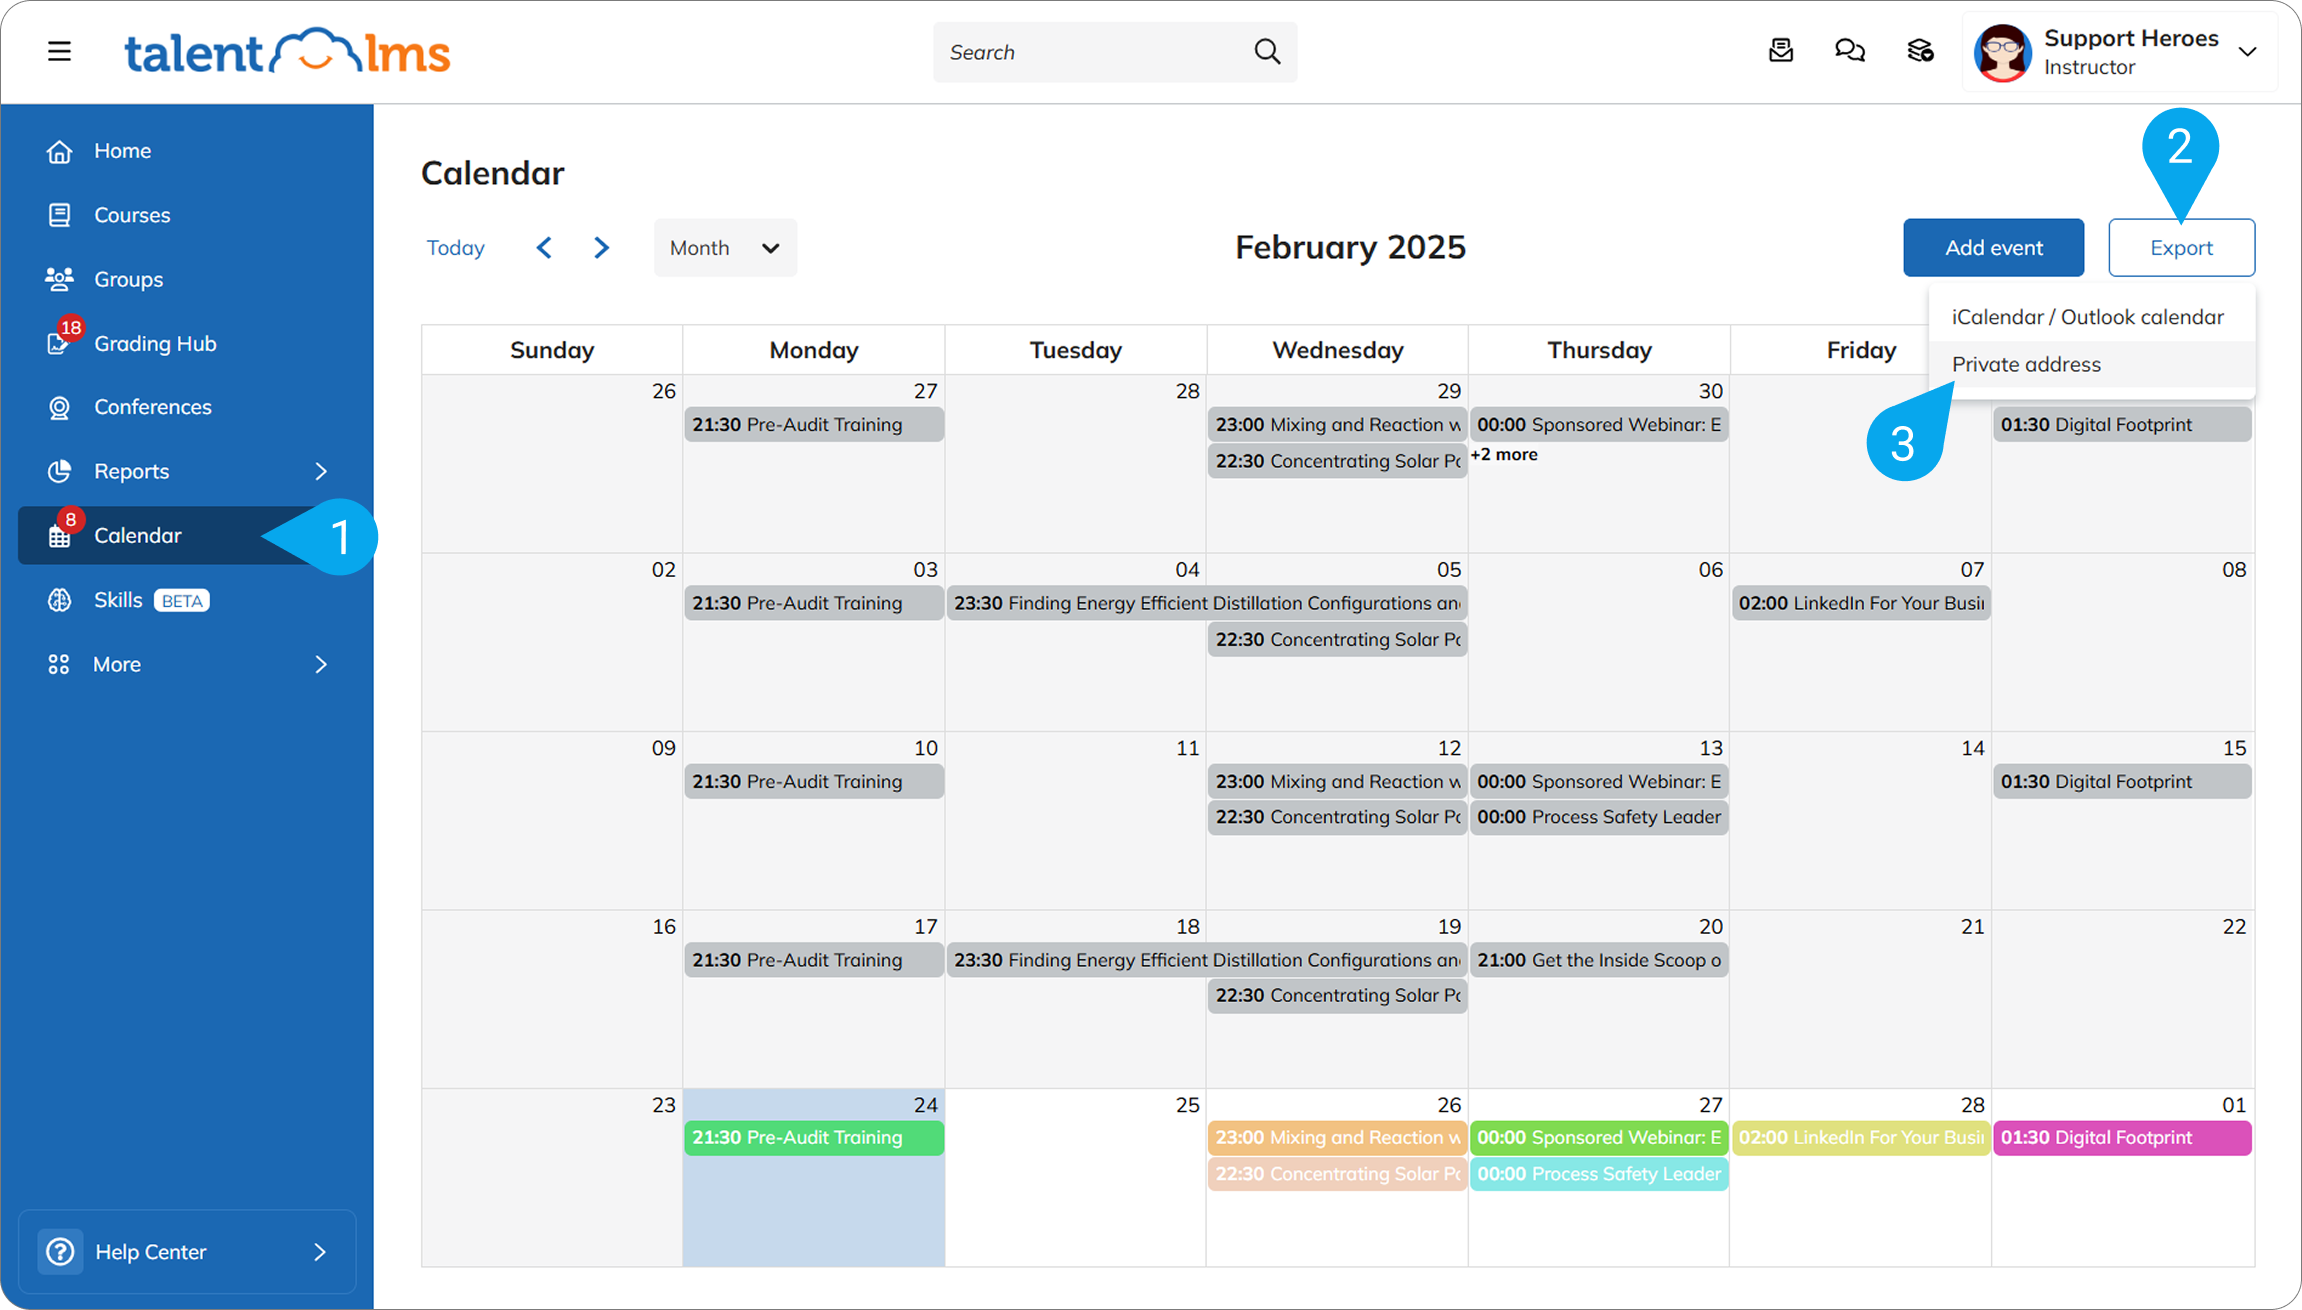Open Digital Footprint event on Saturday 15
The image size is (2302, 1310).
(x=2122, y=782)
